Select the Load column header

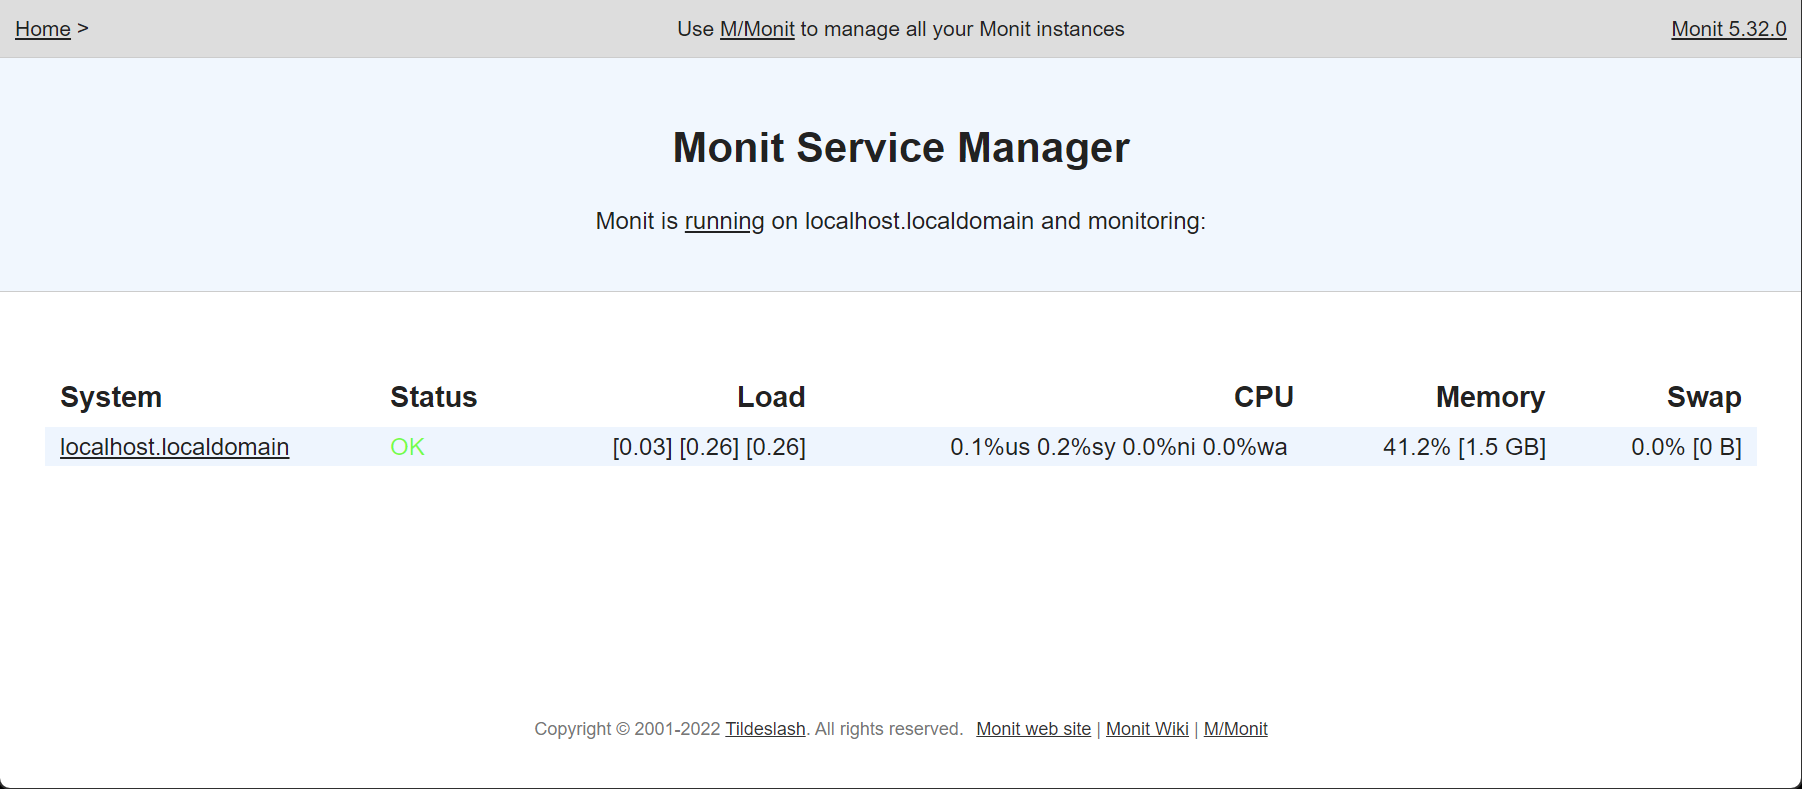(771, 397)
